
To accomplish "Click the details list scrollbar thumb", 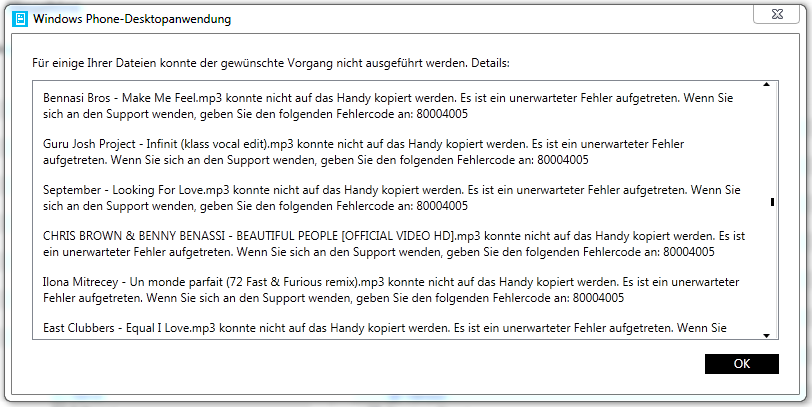I will (x=772, y=202).
